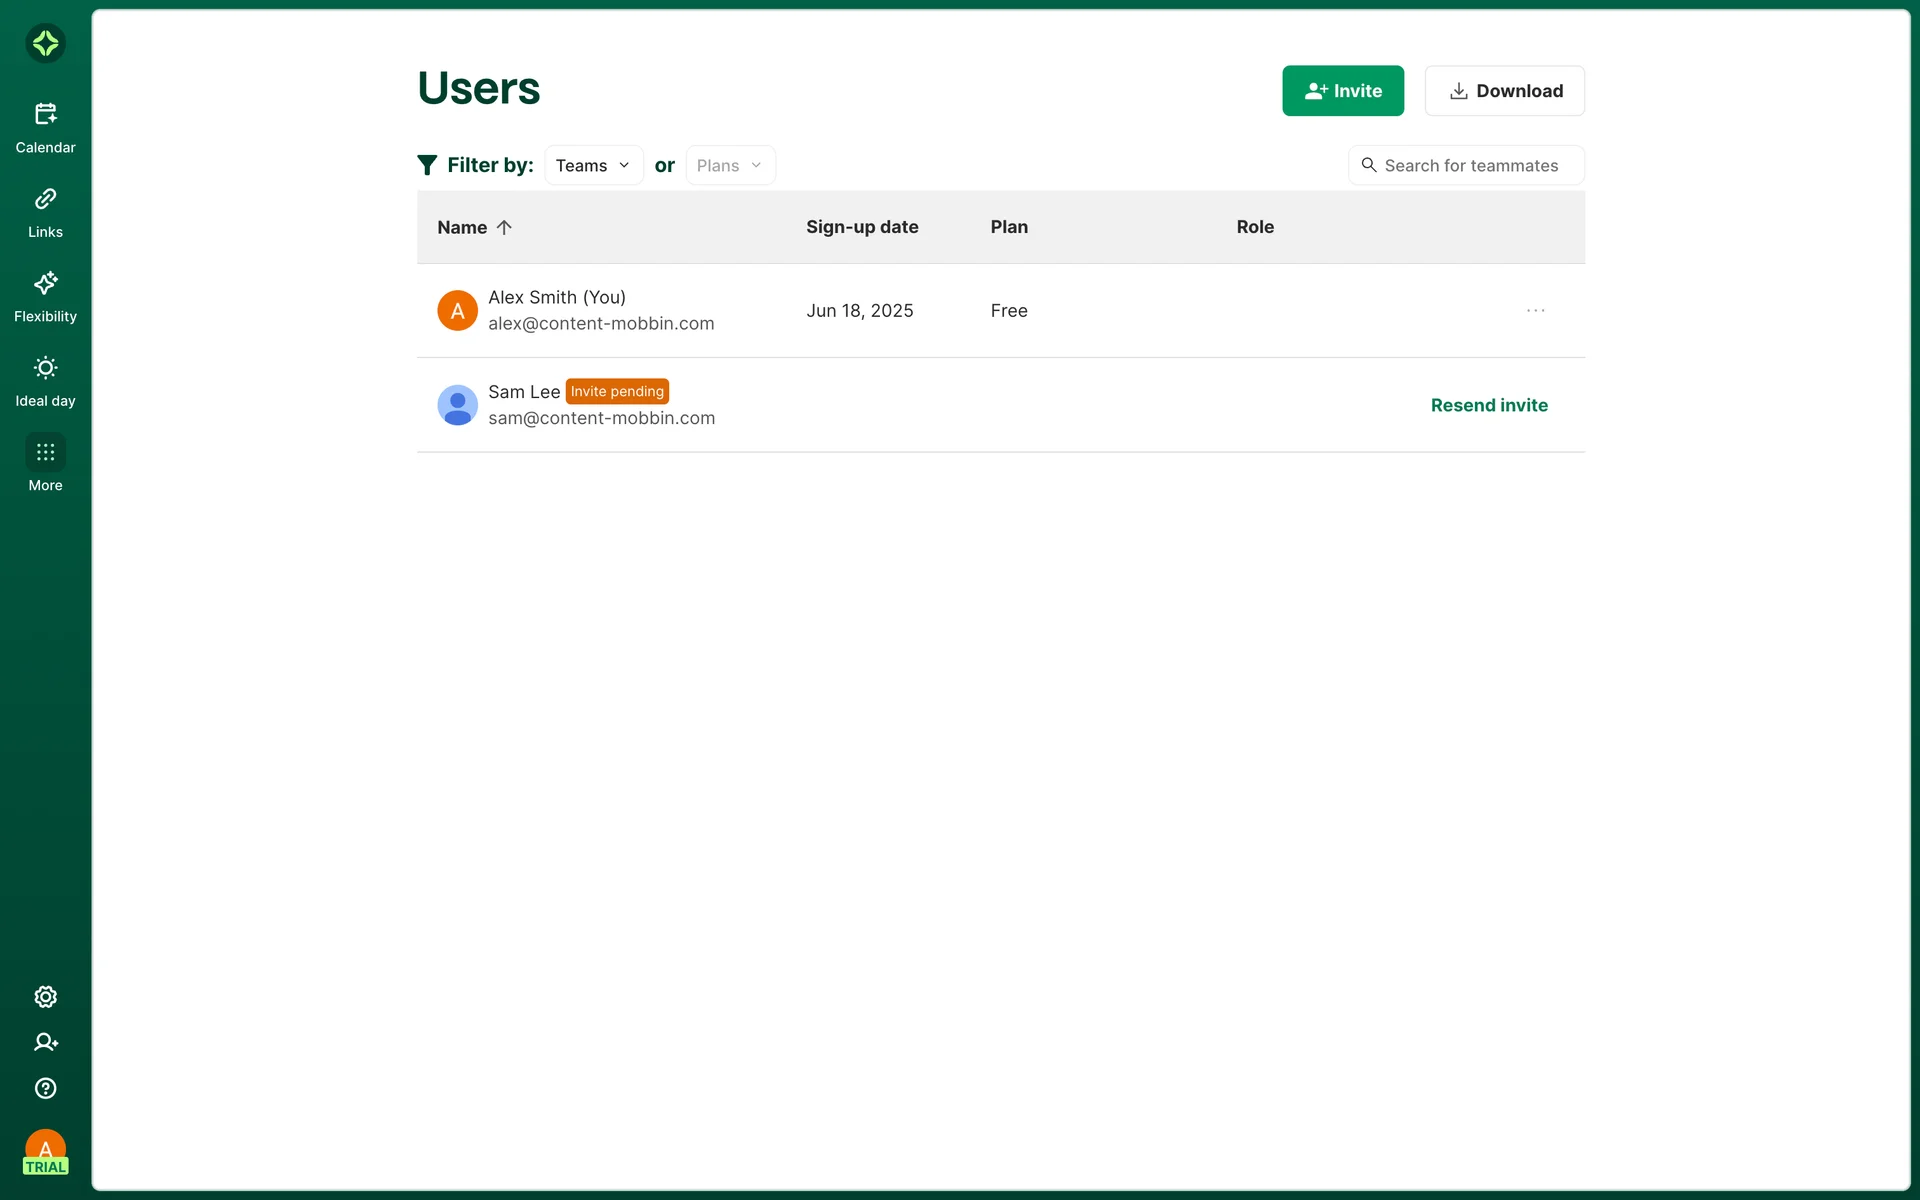Click the add teammate sidebar icon
Image resolution: width=1920 pixels, height=1200 pixels.
click(45, 1042)
